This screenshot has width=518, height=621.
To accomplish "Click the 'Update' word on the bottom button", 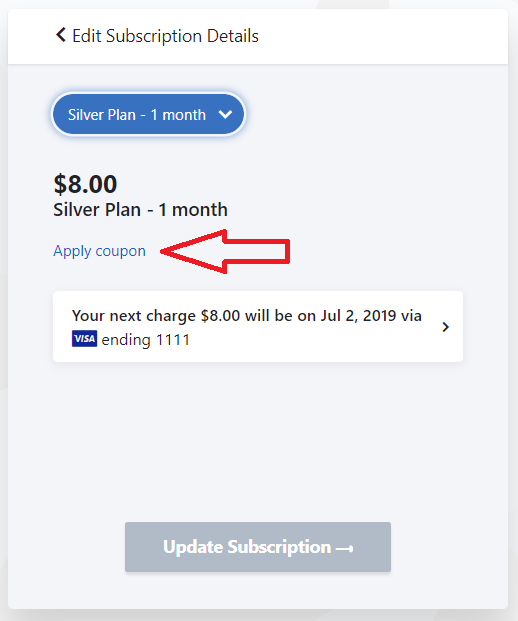I will tap(193, 547).
